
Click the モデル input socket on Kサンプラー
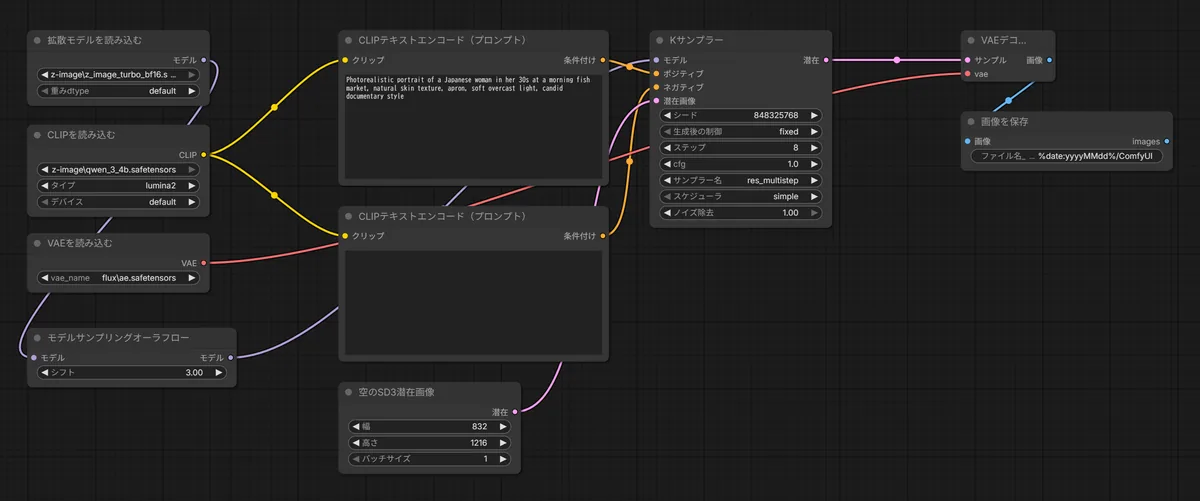(x=656, y=60)
